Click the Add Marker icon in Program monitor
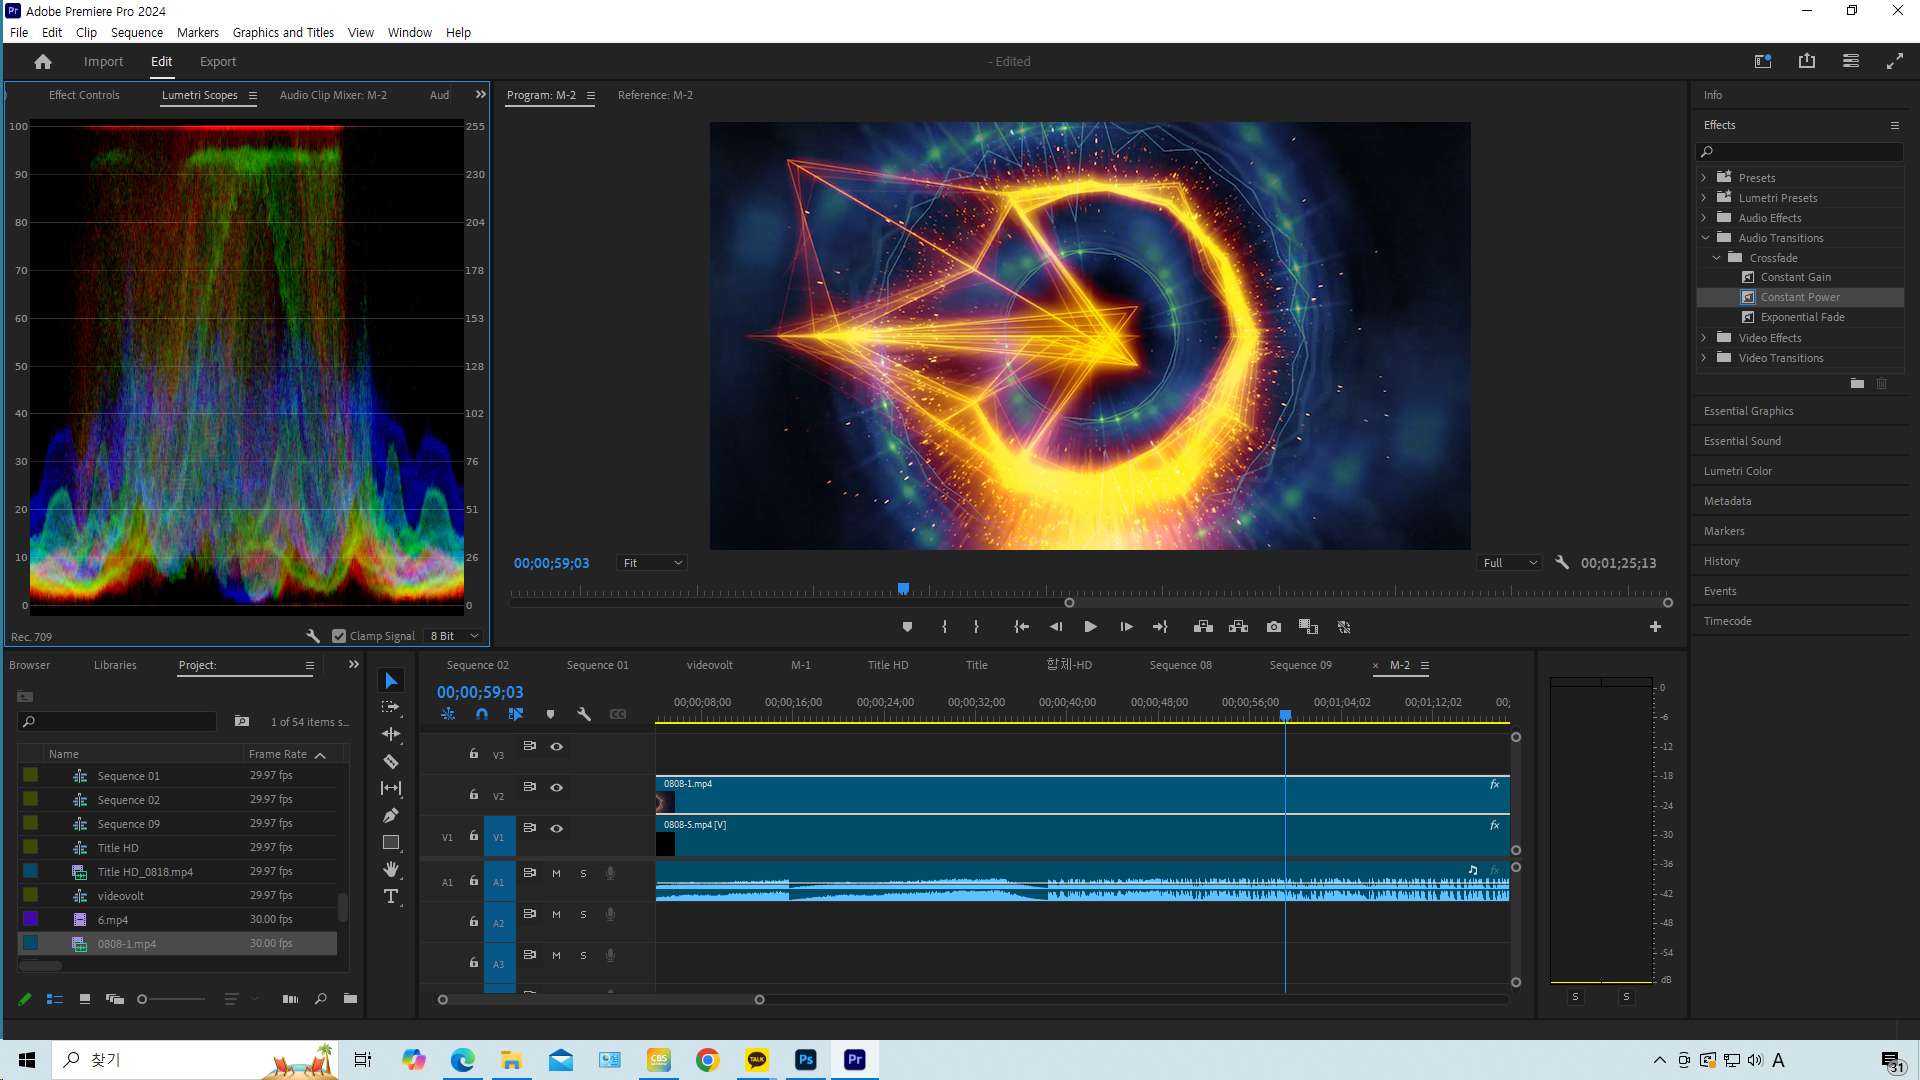This screenshot has width=1920, height=1080. [907, 627]
